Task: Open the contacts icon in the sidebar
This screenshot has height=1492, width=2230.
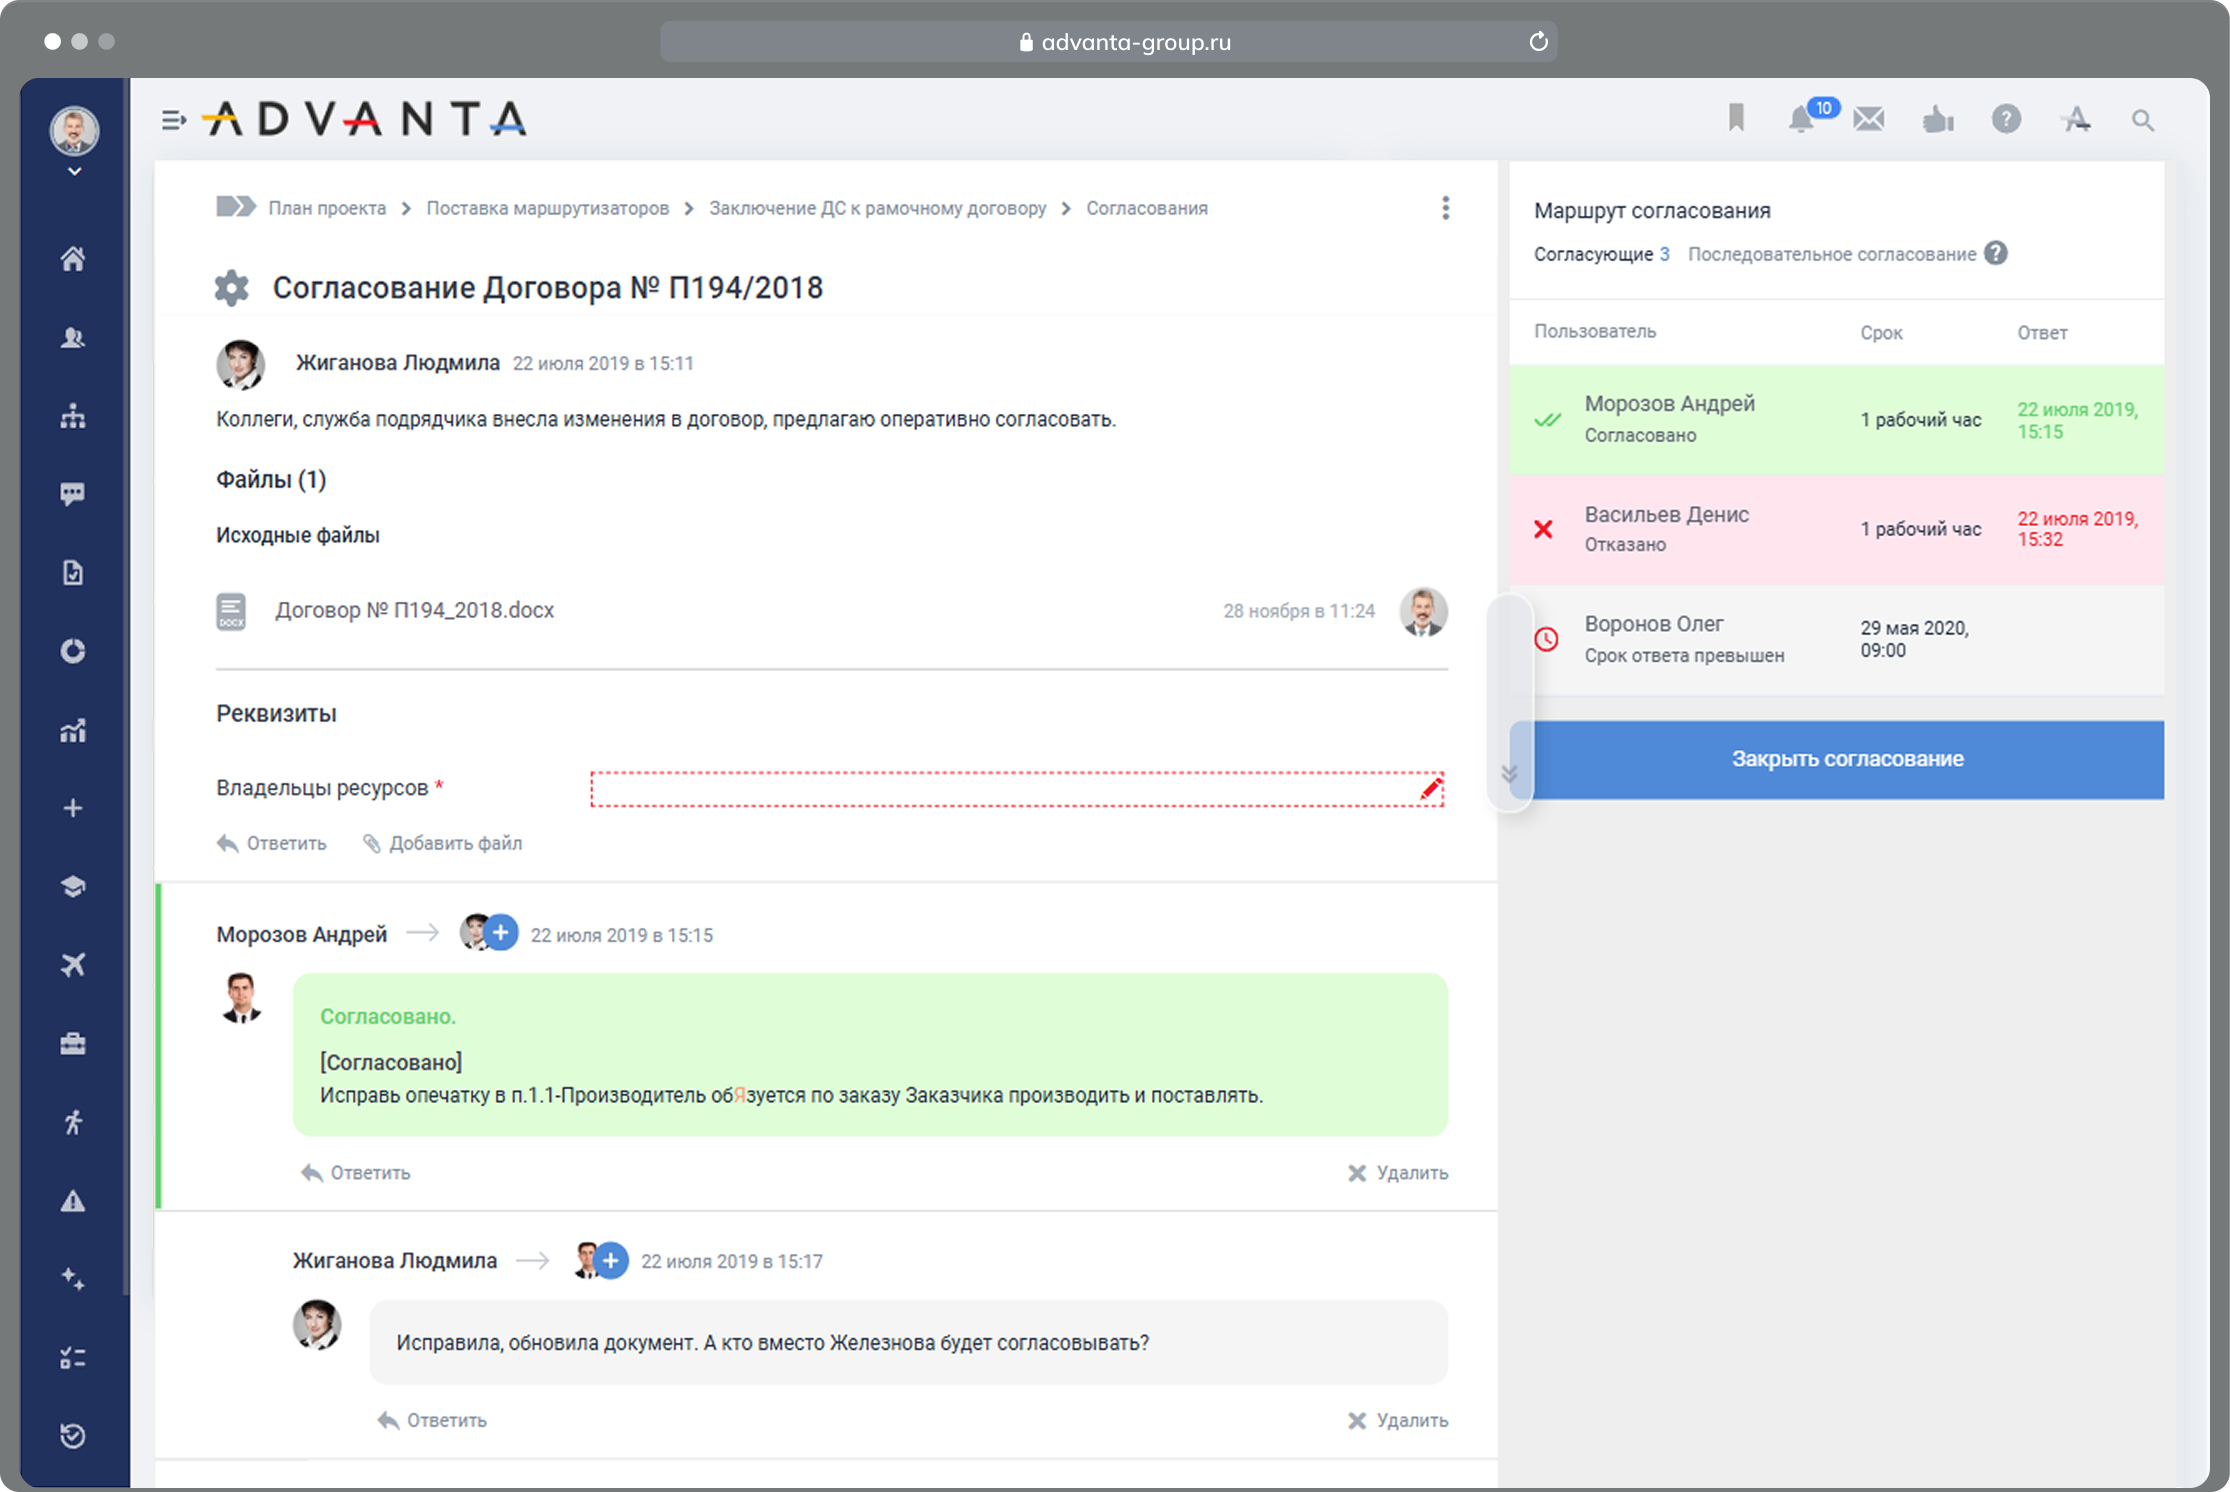Action: 74,338
